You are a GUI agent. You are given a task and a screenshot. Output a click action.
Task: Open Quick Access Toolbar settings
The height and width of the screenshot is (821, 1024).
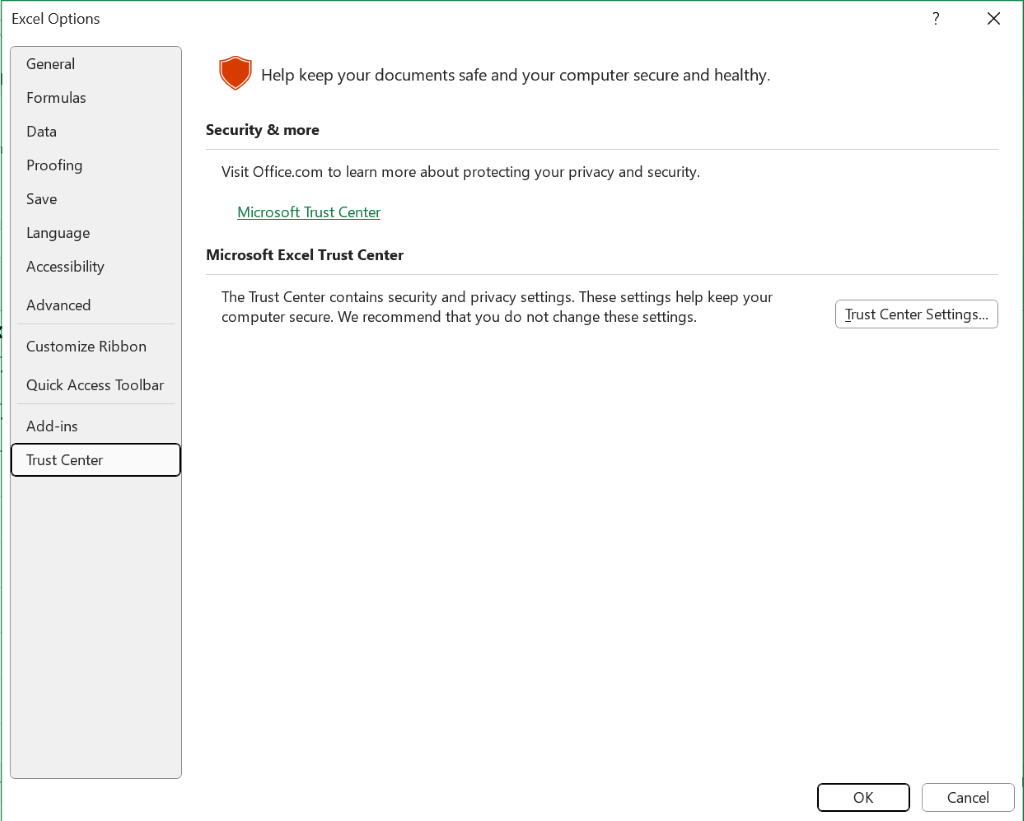point(95,385)
